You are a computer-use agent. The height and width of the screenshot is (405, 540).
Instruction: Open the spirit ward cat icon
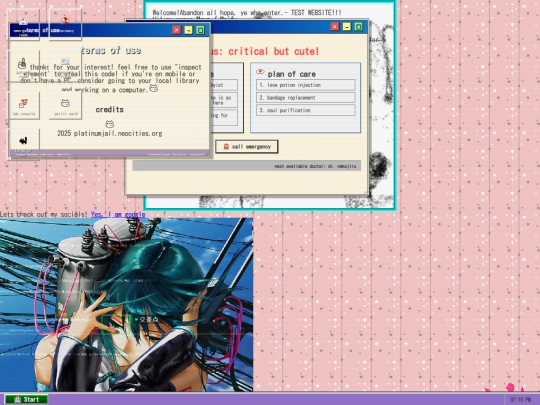click(65, 105)
